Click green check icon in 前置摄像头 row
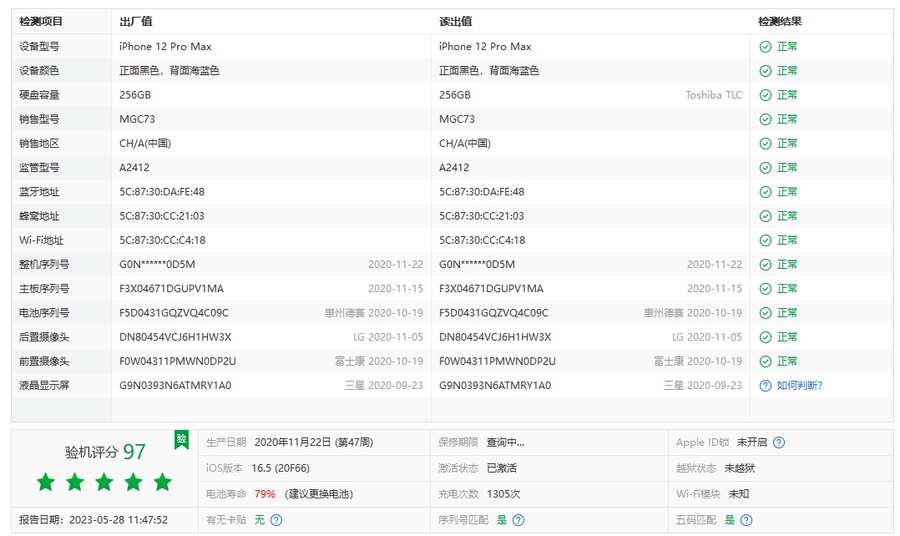Screen dimensions: 900x536 (765, 361)
